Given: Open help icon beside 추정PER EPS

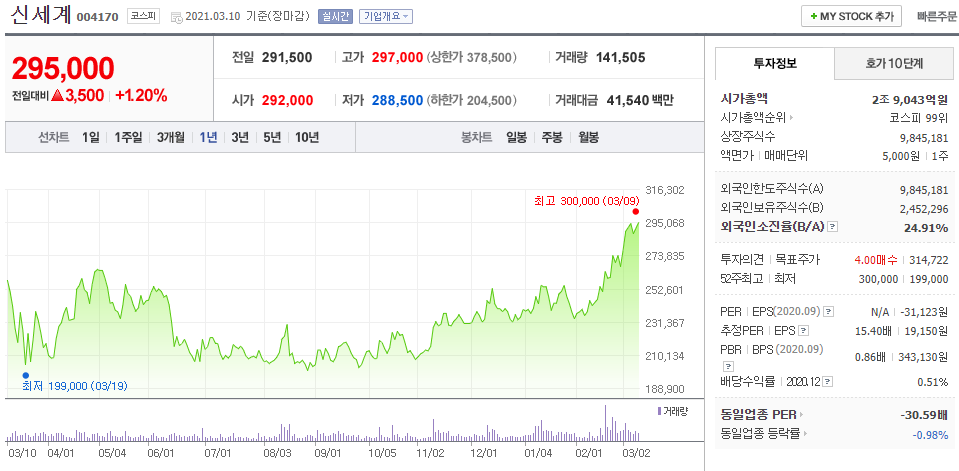Looking at the screenshot, I should [x=804, y=331].
